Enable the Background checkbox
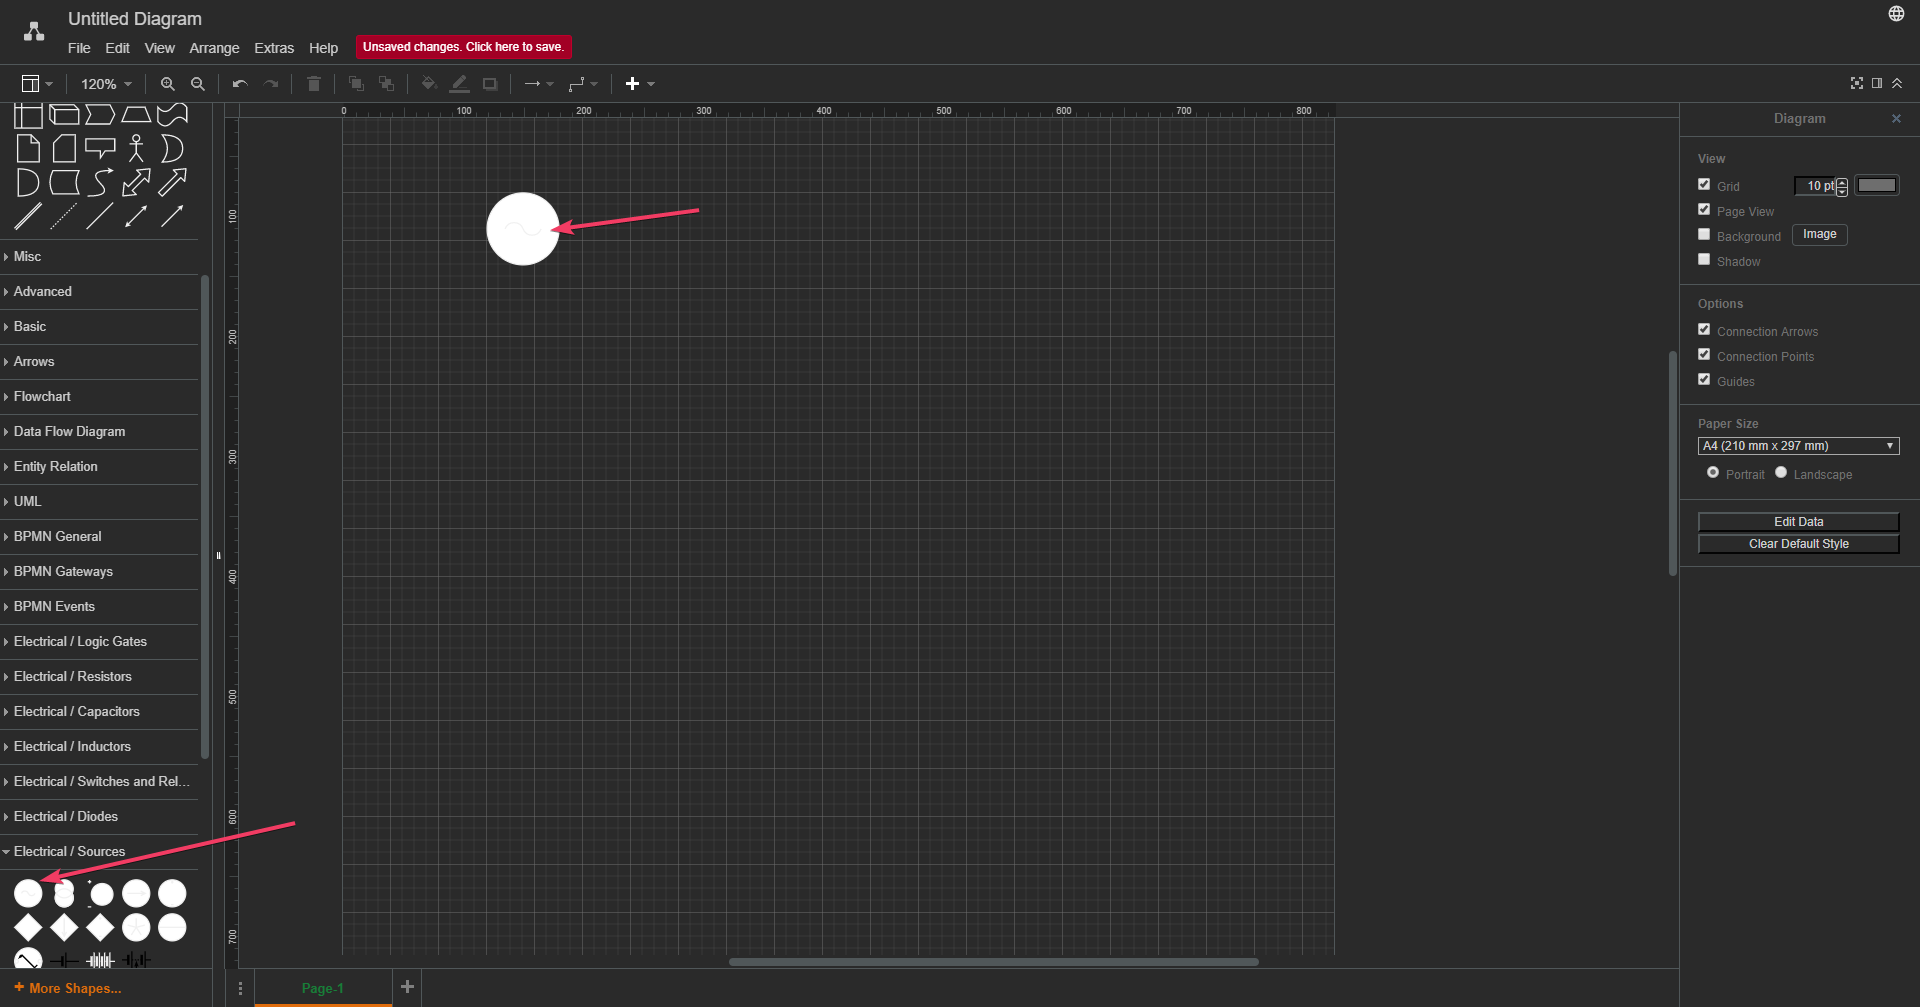 tap(1704, 235)
